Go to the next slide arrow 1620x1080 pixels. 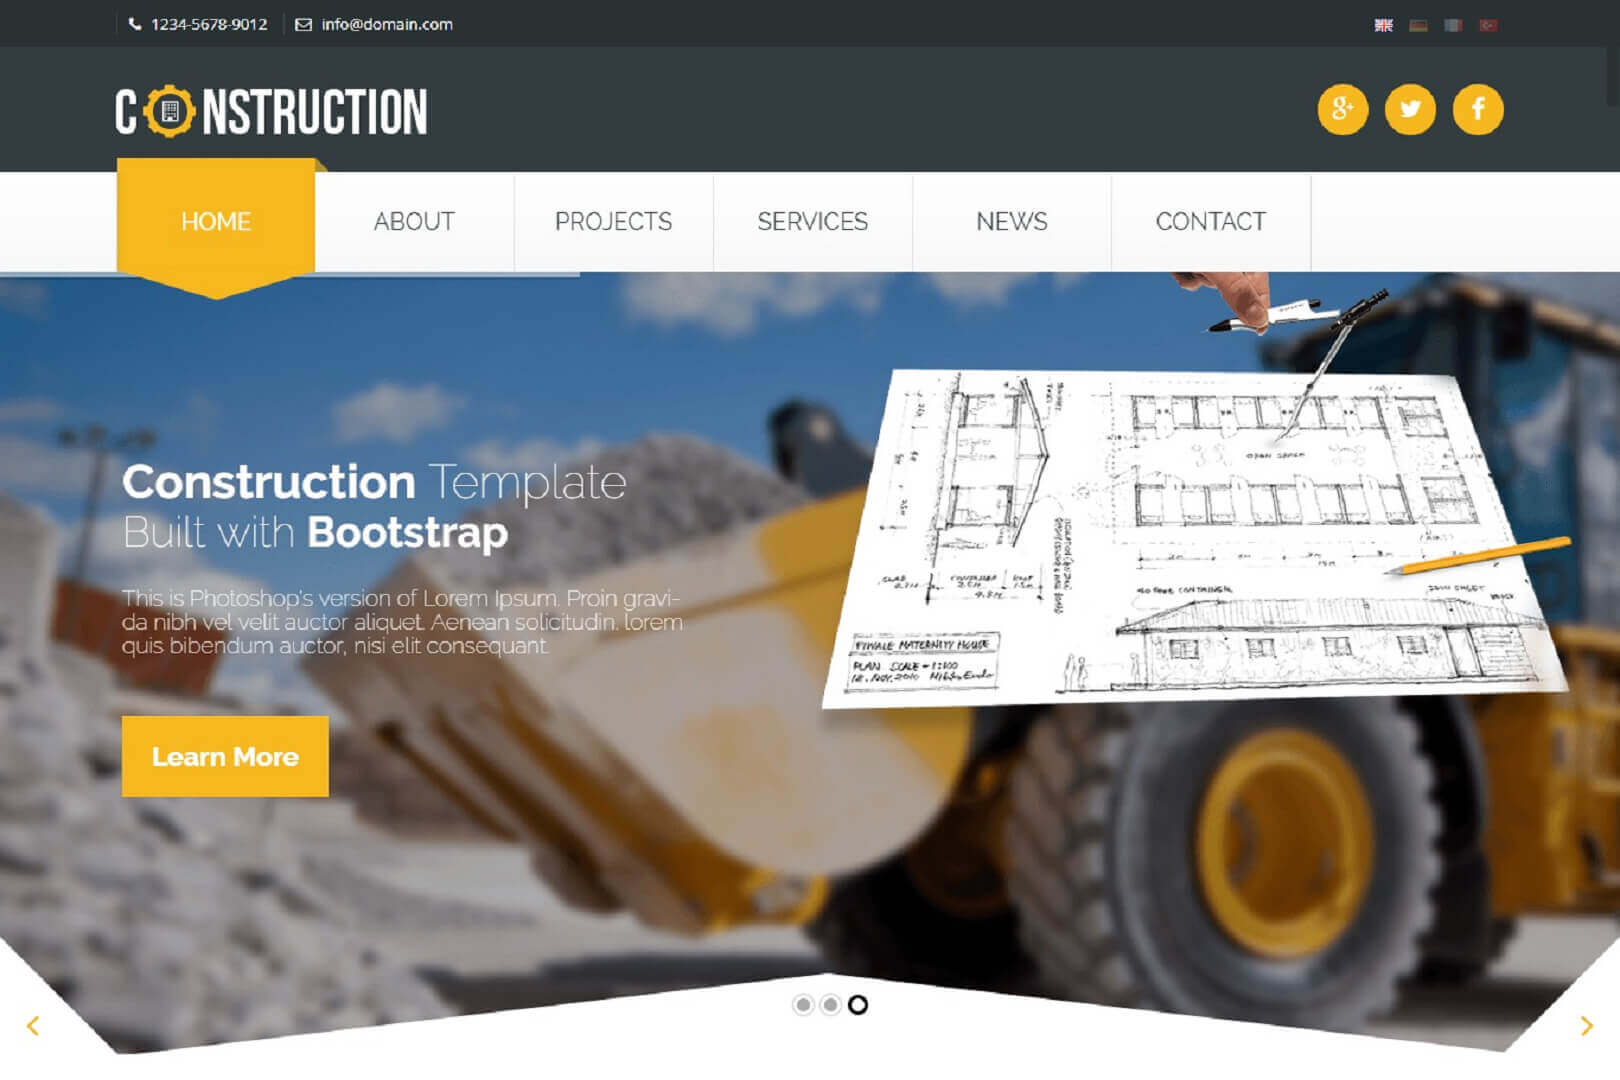(x=1587, y=1025)
